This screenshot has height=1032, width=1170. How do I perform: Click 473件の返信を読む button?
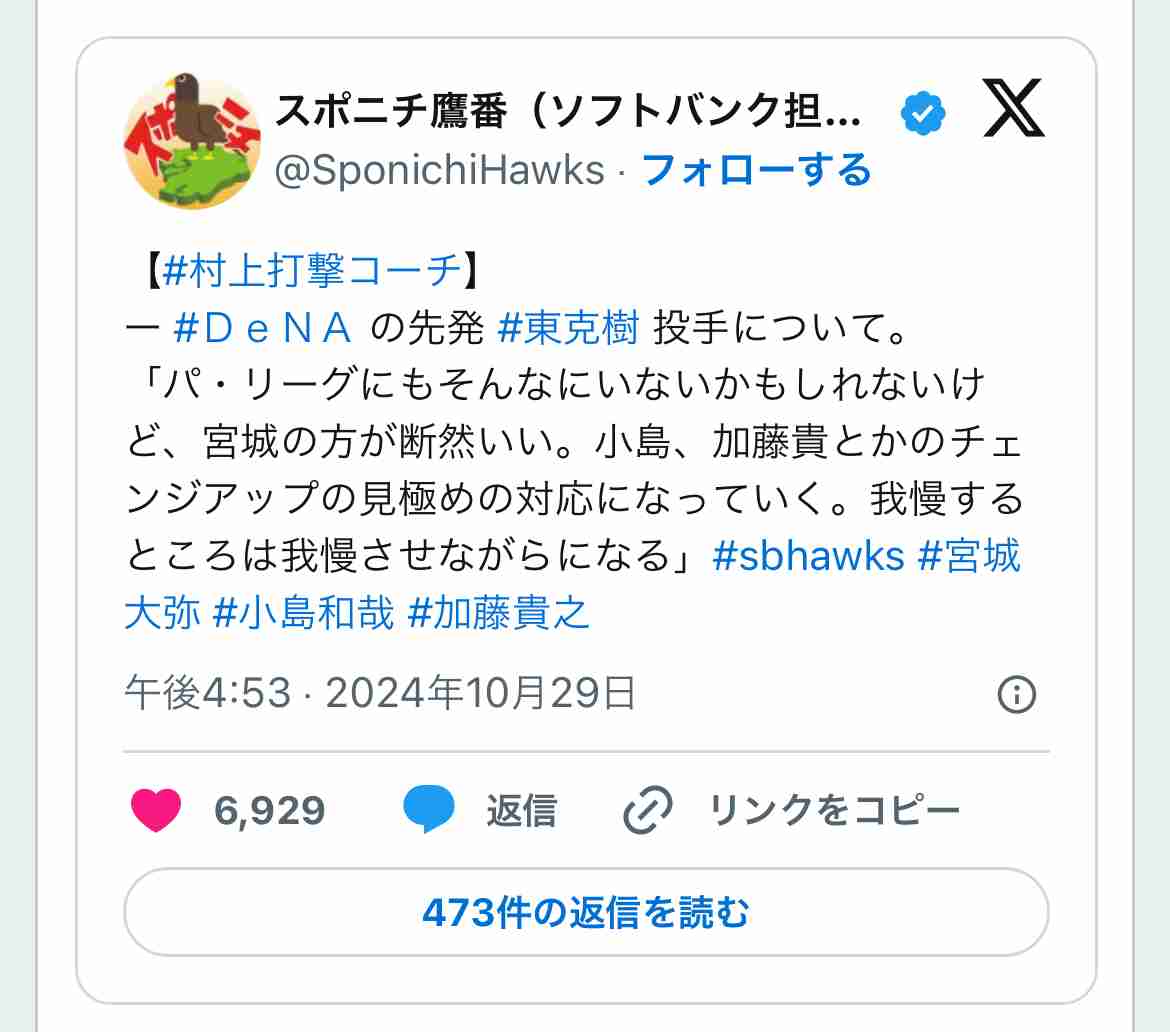(586, 912)
